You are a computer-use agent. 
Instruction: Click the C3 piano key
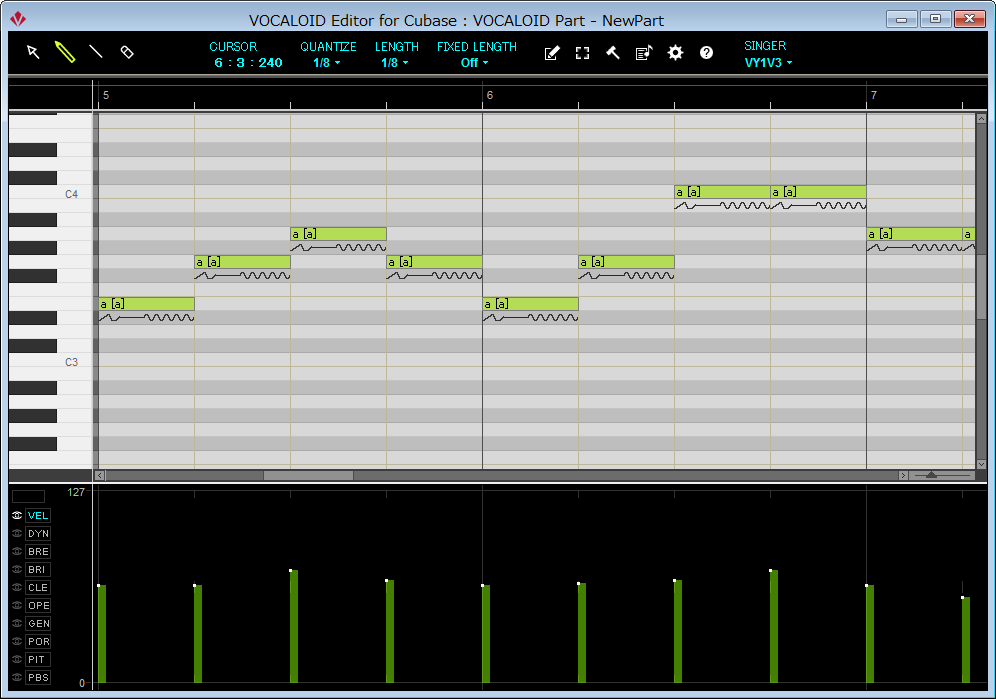[51, 362]
